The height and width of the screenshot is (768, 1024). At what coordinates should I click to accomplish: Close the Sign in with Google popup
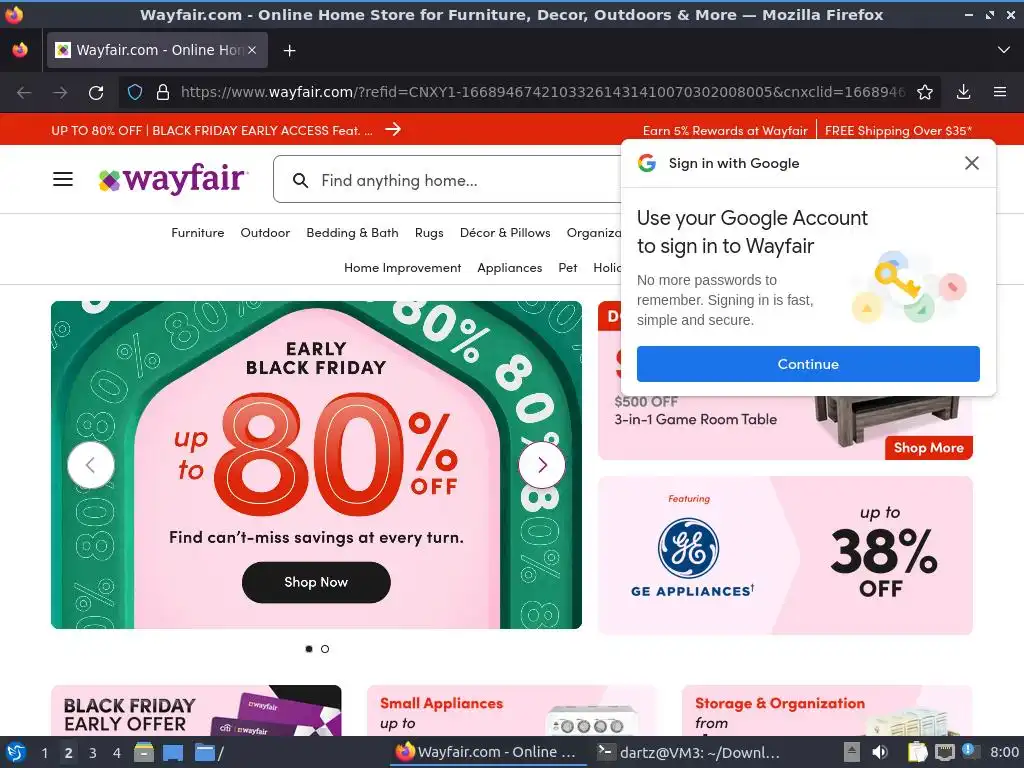972,163
